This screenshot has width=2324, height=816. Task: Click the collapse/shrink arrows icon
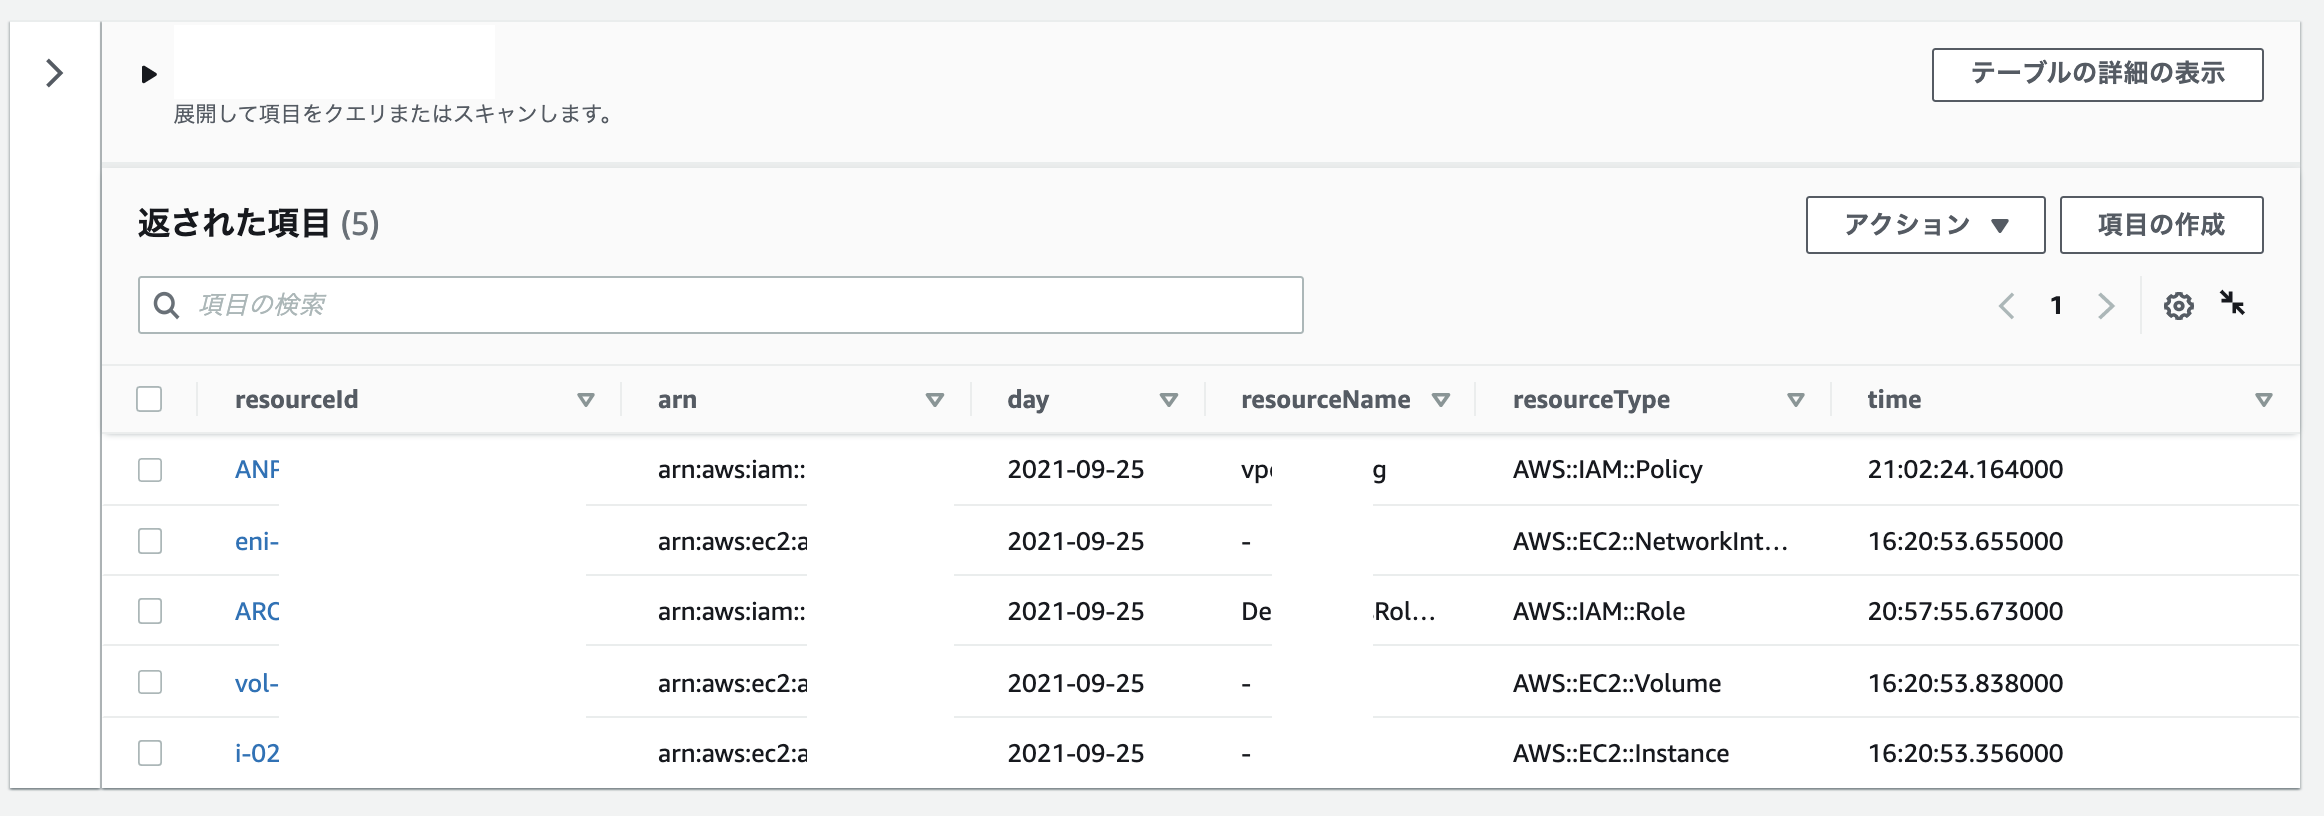(x=2232, y=303)
